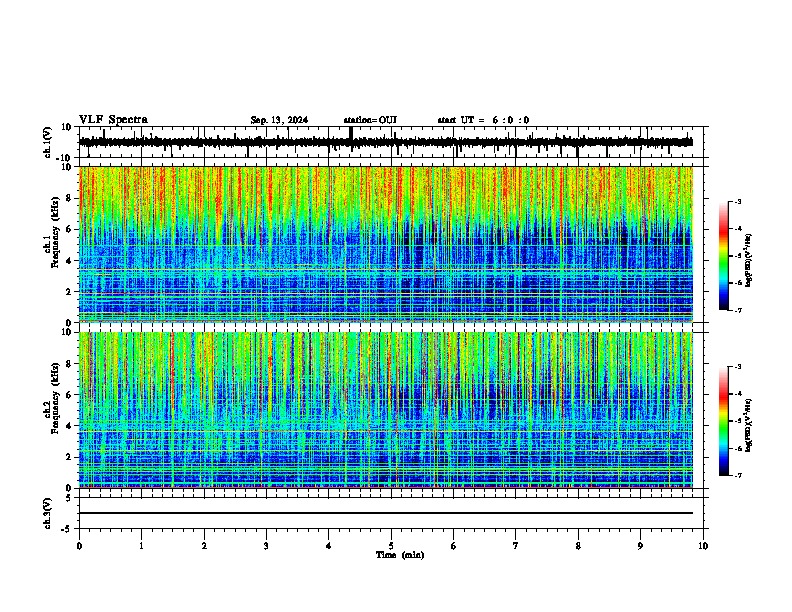This screenshot has width=792, height=612.
Task: Click the "Time (min)" axis label
Action: click(400, 555)
